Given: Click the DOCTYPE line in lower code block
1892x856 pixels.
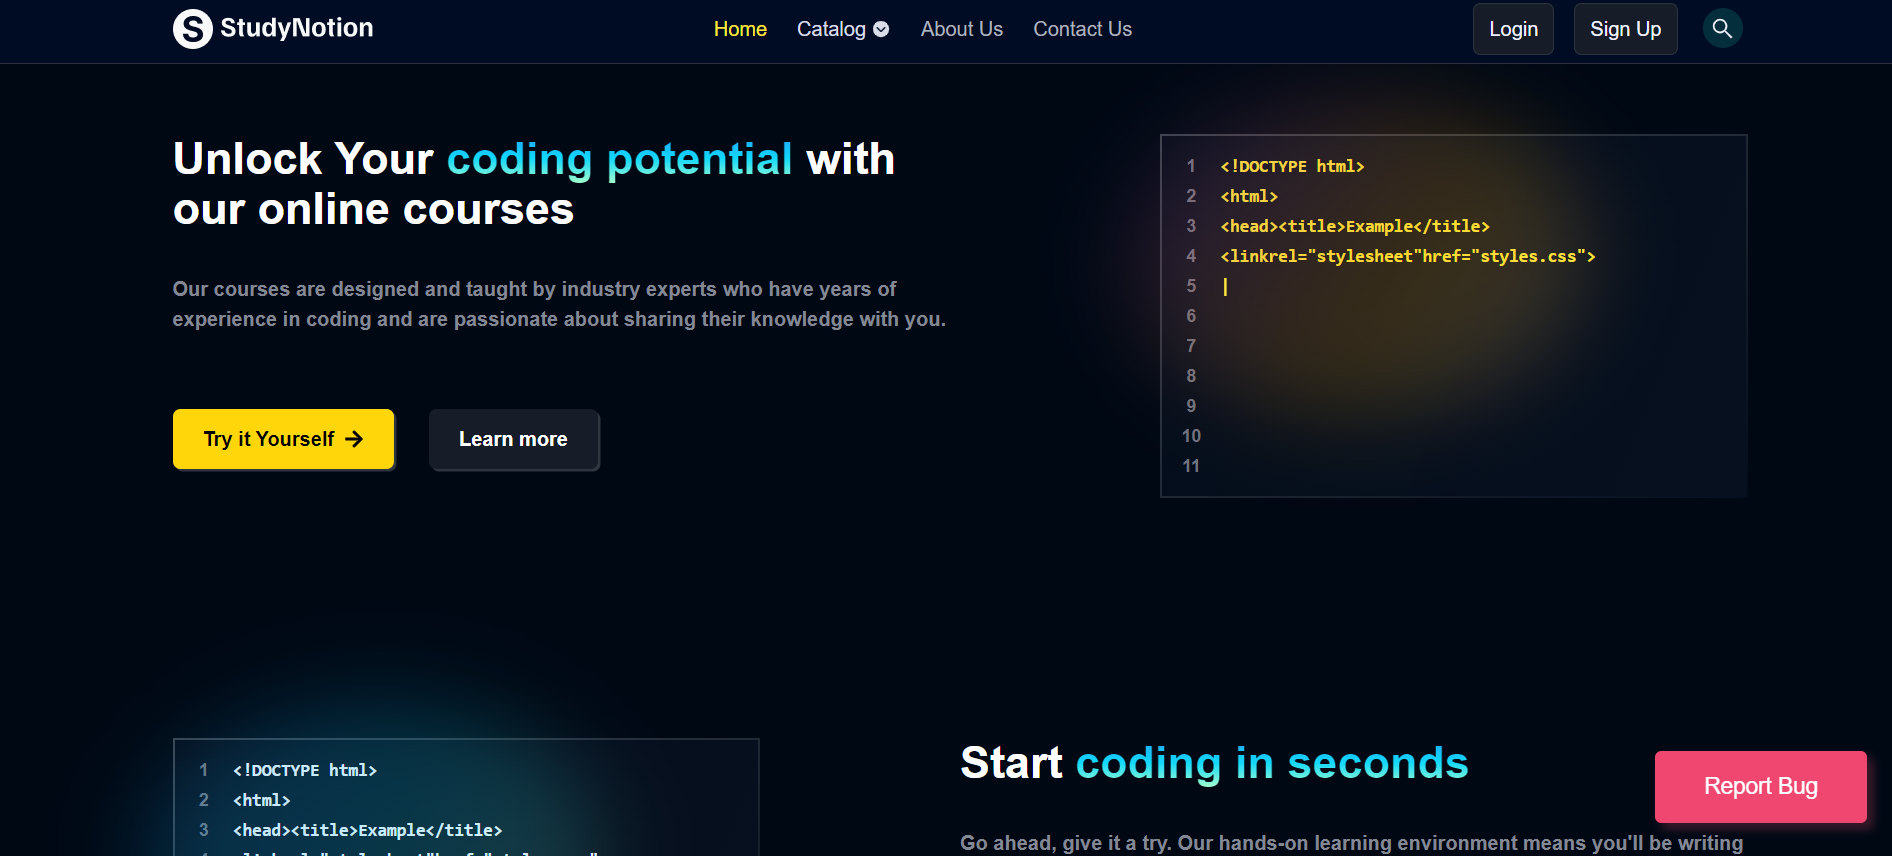Looking at the screenshot, I should tap(304, 771).
